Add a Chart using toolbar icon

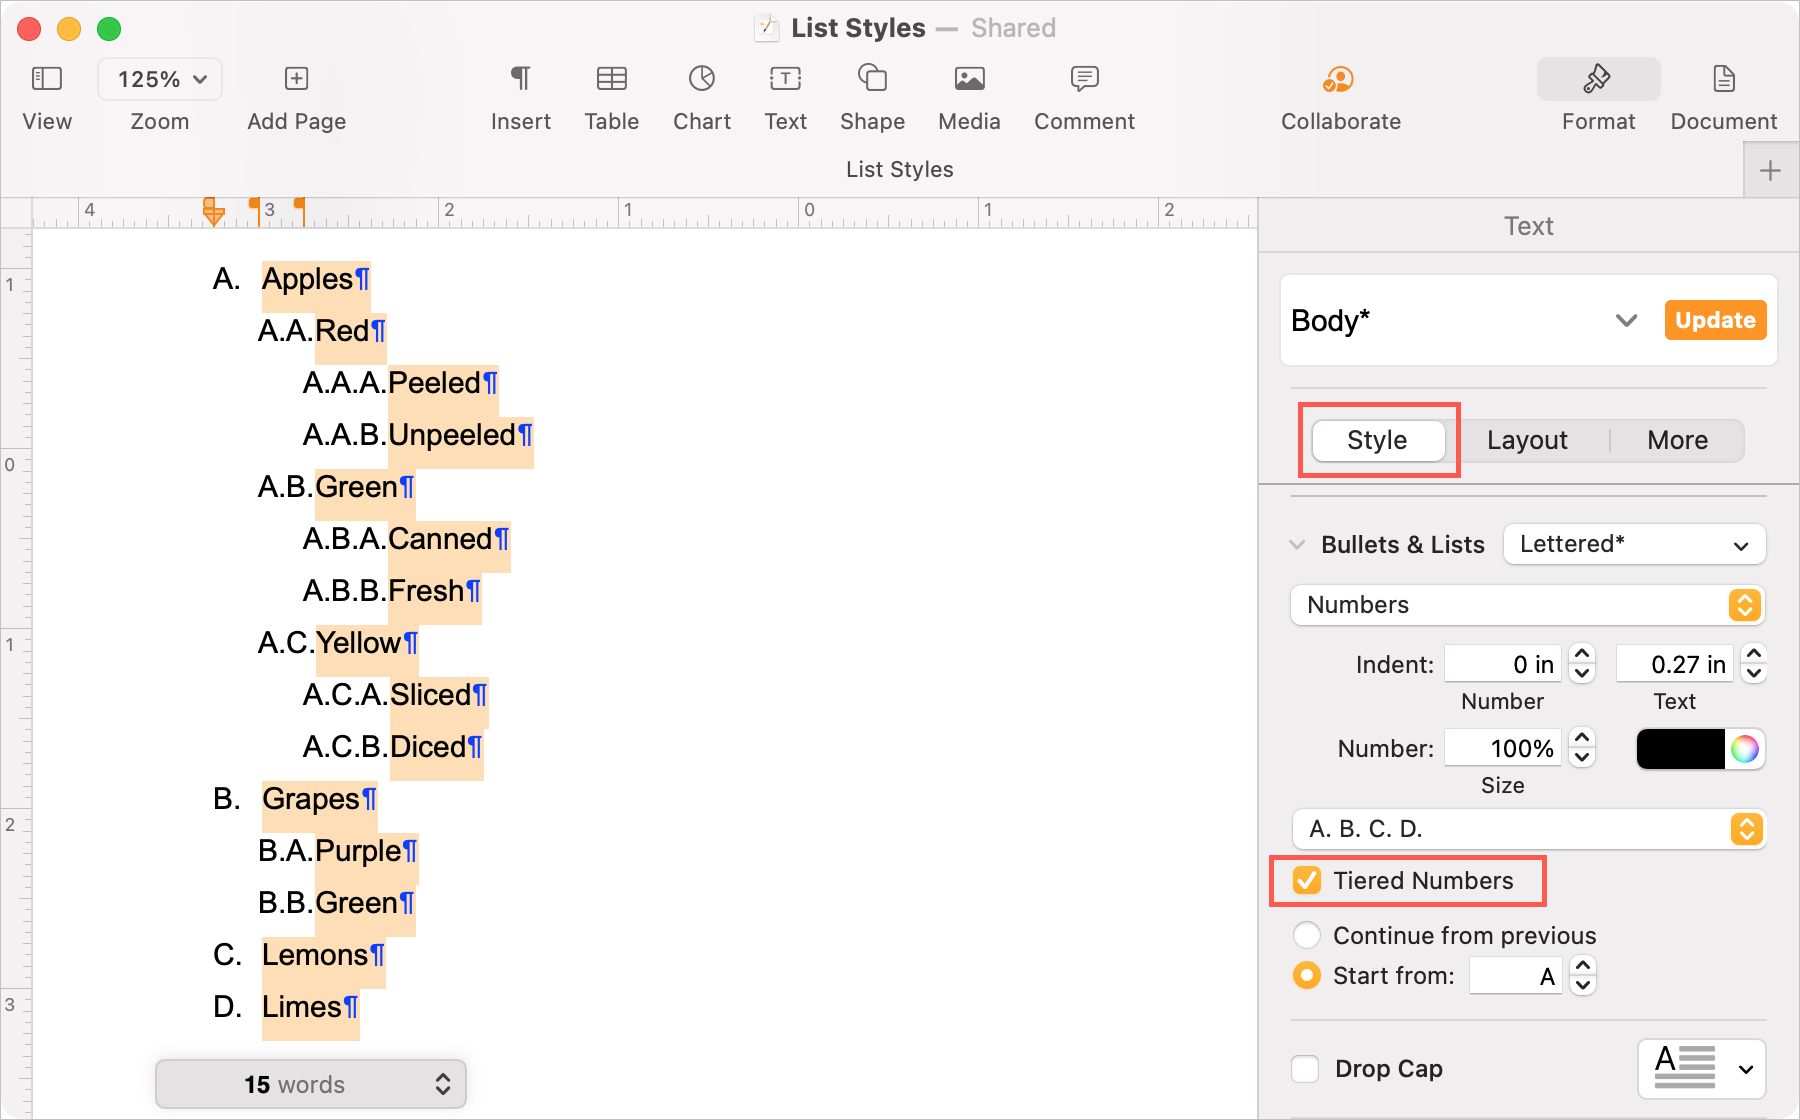(702, 78)
